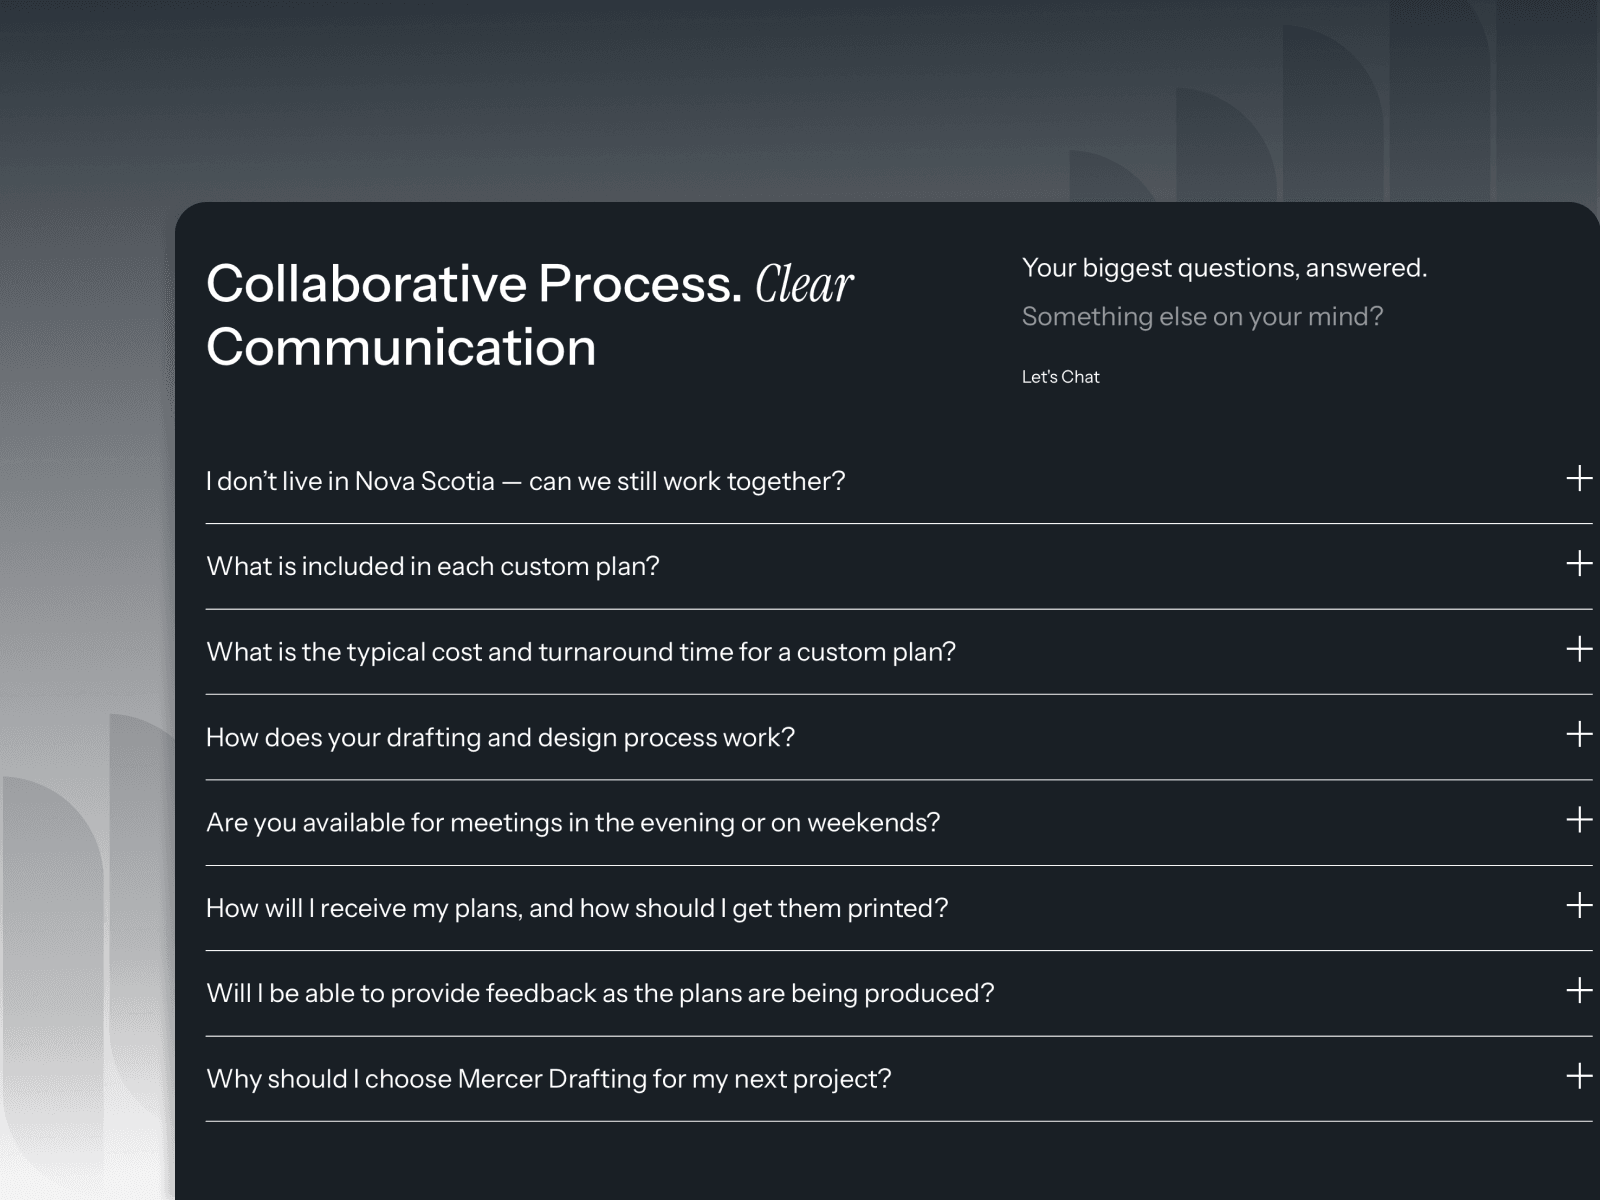
Task: Expand 'Why should I choose Mercer Drafting' question
Action: [899, 1079]
